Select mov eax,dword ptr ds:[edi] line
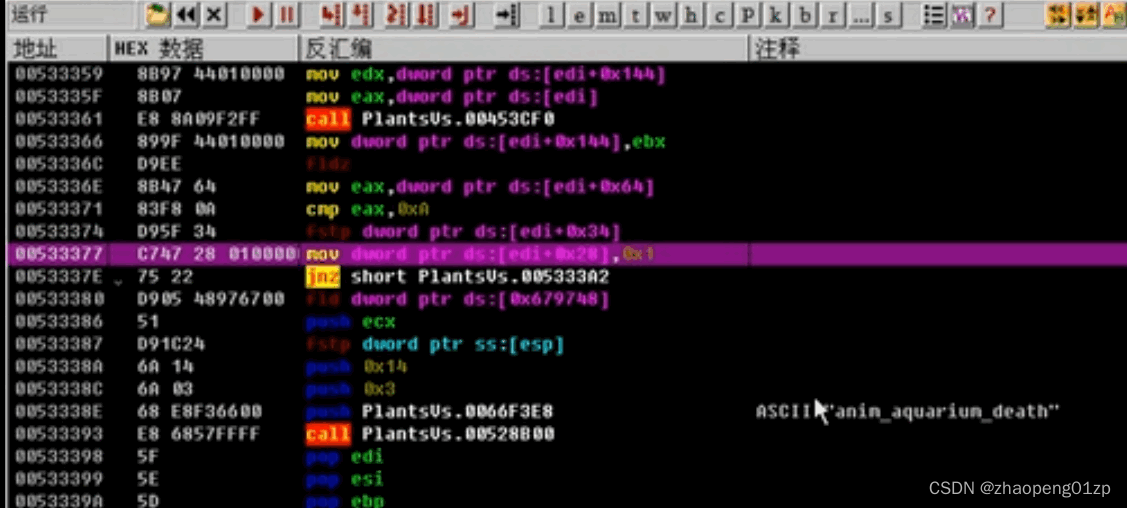1127x508 pixels. [x=452, y=97]
